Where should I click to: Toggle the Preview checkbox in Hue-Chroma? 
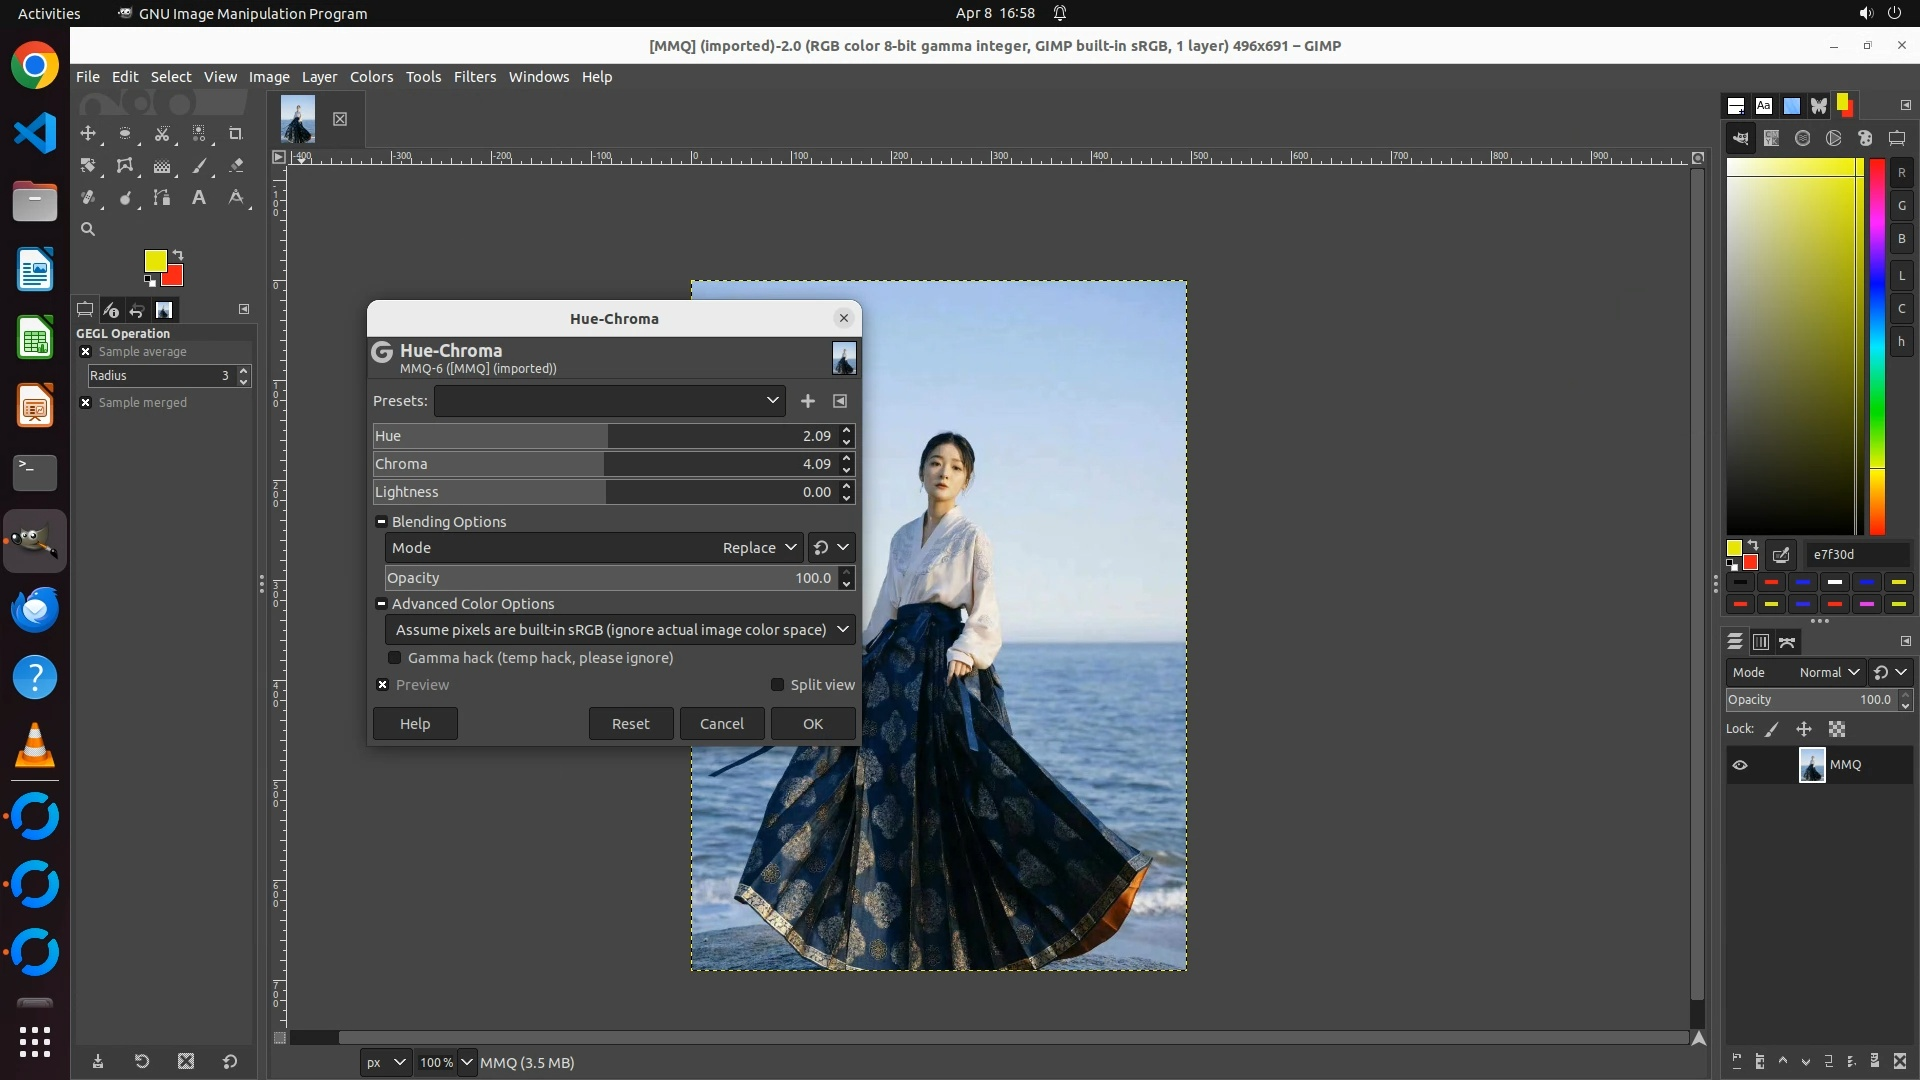tap(383, 685)
